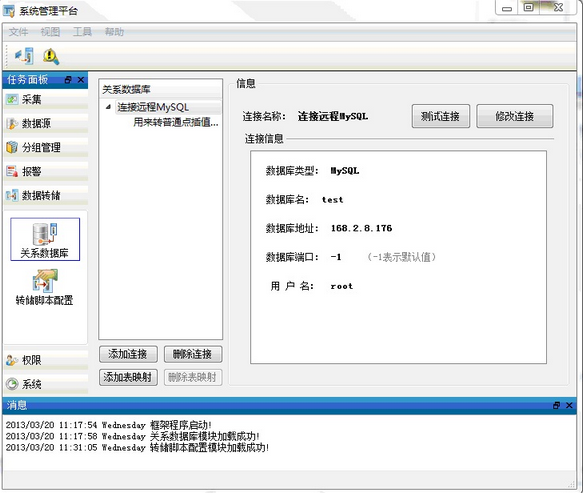Open the 关系数据库 database module icon
583x493 pixels.
click(45, 239)
